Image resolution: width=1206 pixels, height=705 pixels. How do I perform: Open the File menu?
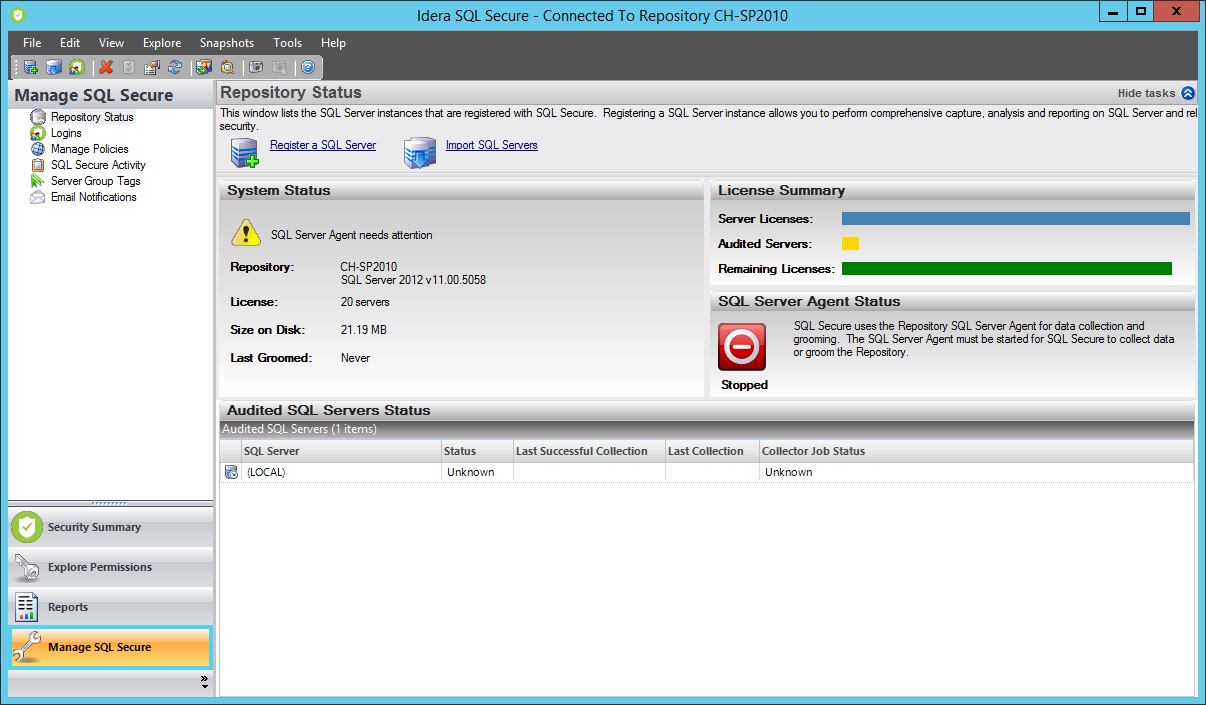click(32, 43)
